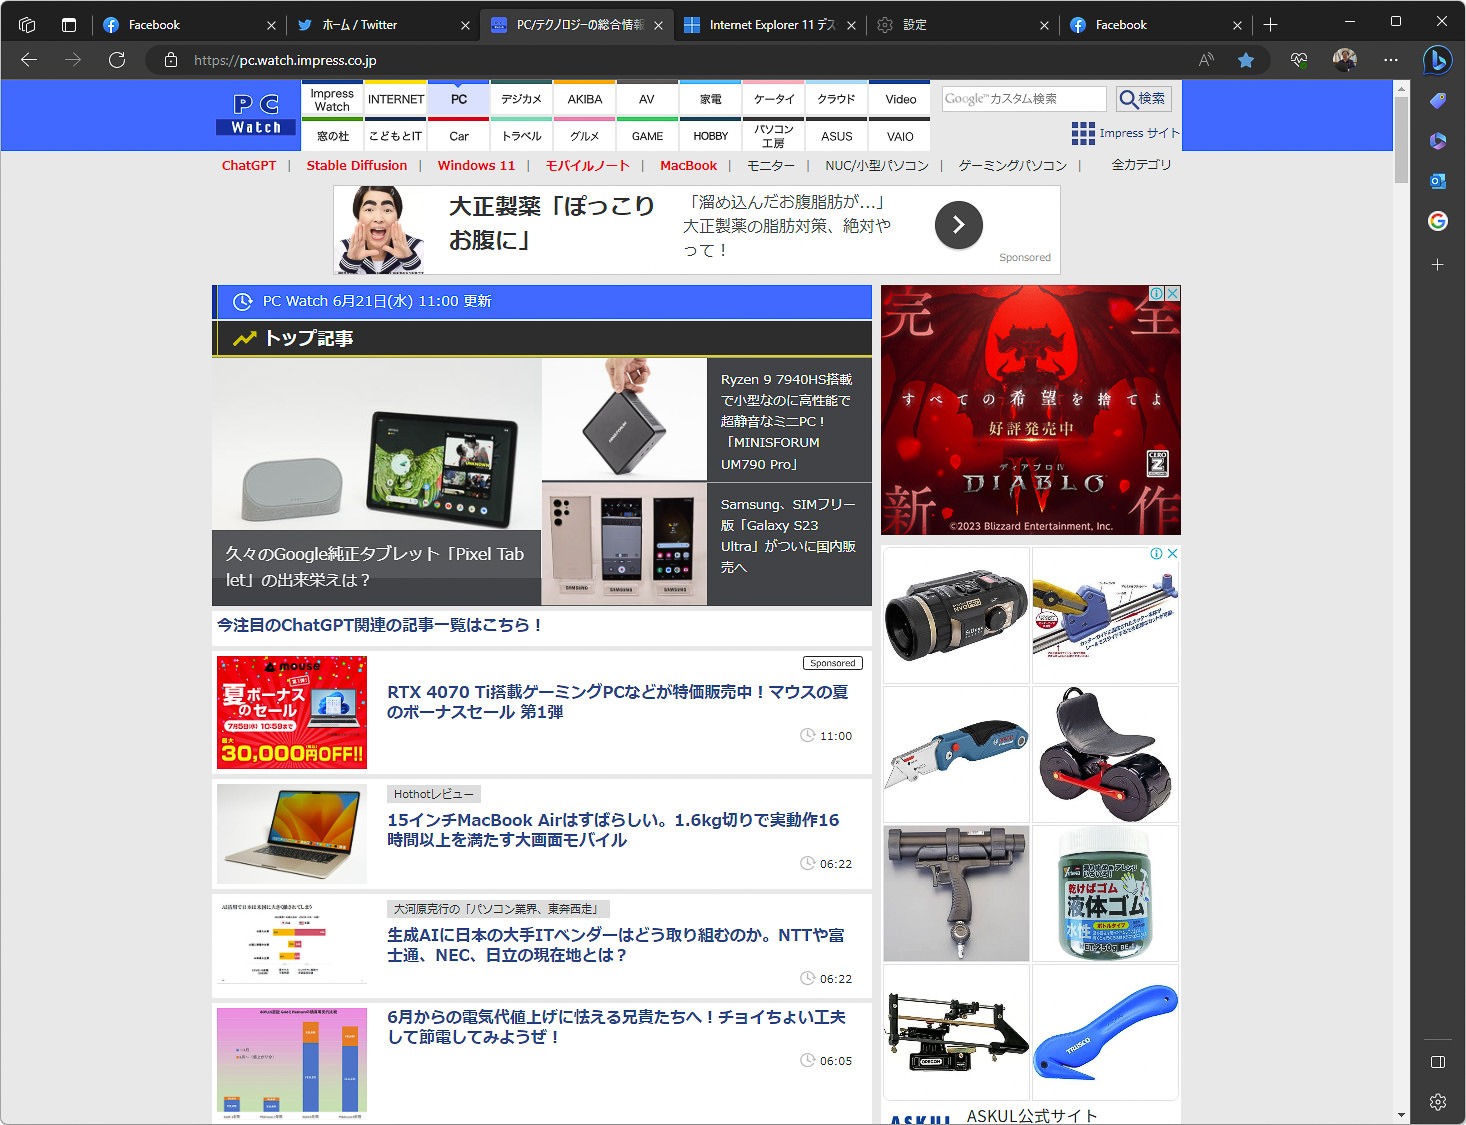Add a sidebar app with the plus icon
This screenshot has height=1125, width=1466.
point(1437,264)
